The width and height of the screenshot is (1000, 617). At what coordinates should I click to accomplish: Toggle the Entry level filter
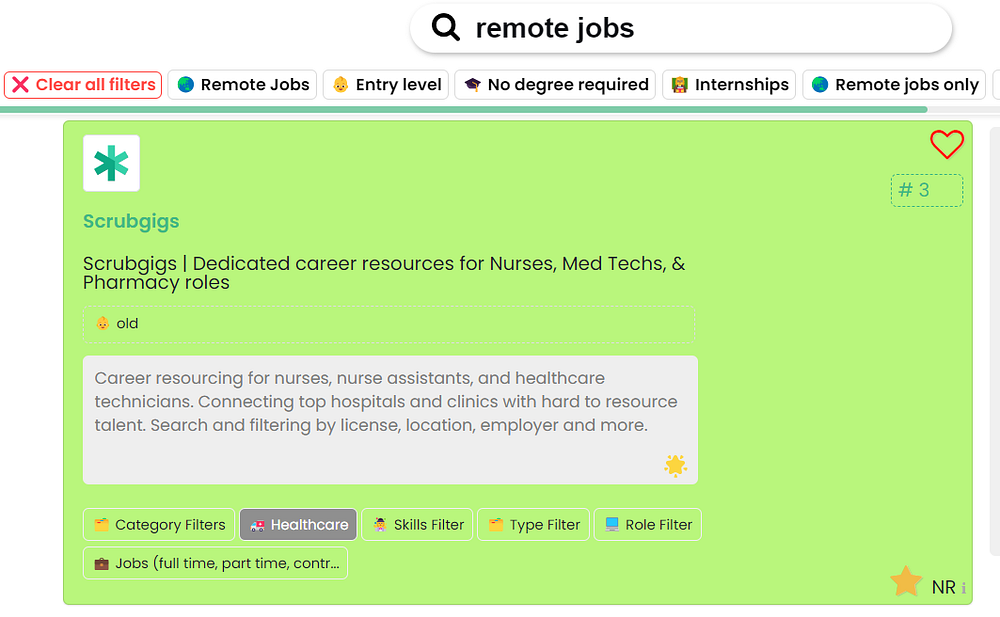click(386, 85)
